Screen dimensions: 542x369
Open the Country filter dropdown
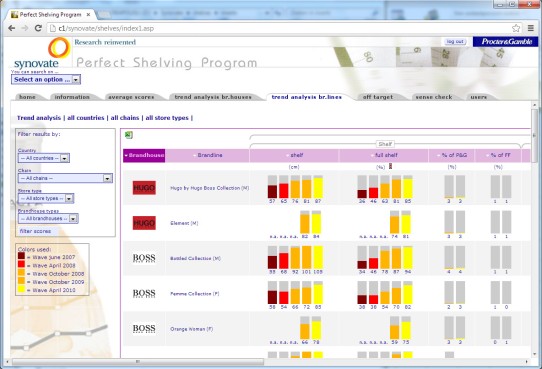click(x=44, y=158)
